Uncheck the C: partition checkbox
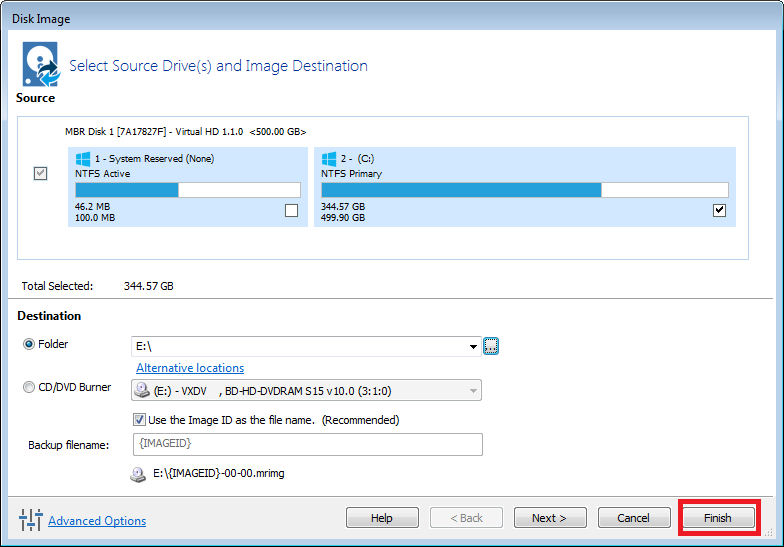This screenshot has width=784, height=547. click(x=719, y=210)
